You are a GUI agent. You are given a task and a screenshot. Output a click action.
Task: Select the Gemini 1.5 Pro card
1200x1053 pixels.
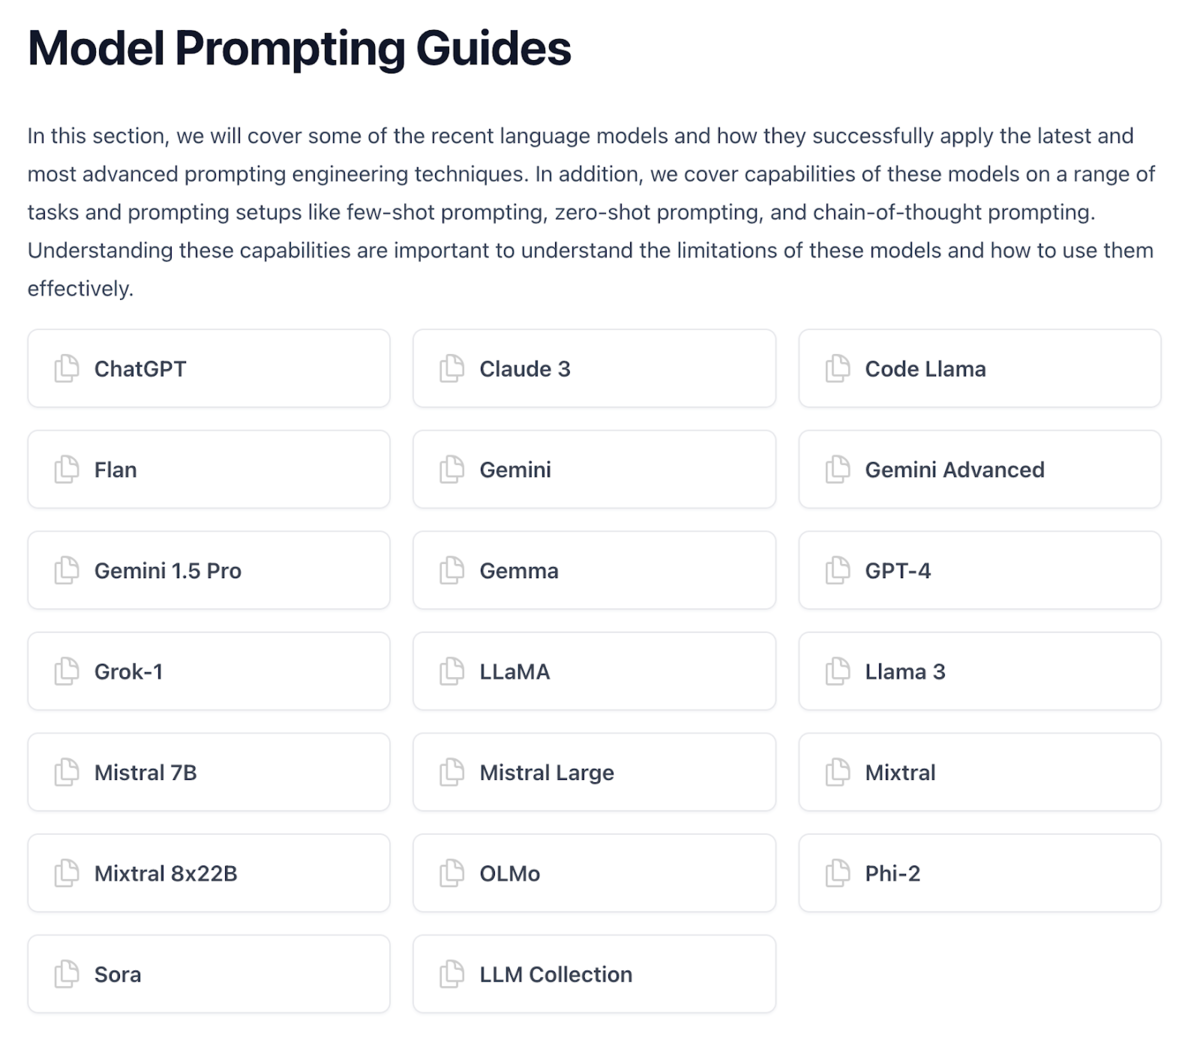coord(209,570)
